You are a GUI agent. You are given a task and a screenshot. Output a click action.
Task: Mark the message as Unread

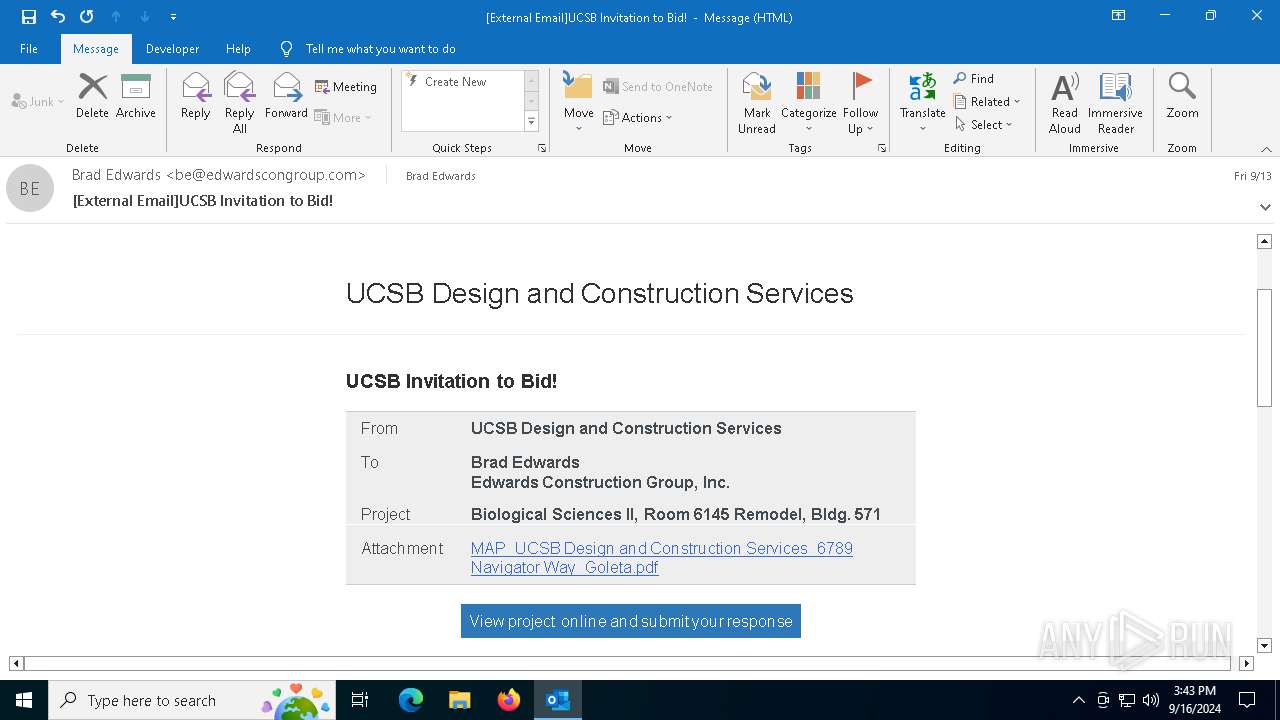point(757,103)
